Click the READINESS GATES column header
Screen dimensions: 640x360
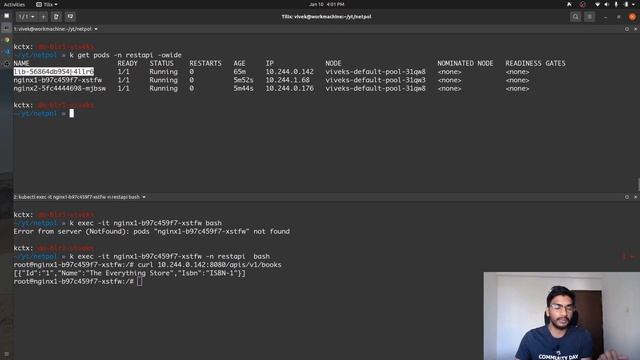coord(535,63)
